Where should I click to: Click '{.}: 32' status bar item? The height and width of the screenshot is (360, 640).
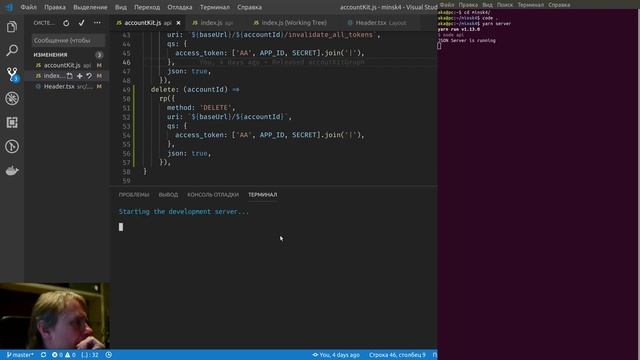pos(90,355)
